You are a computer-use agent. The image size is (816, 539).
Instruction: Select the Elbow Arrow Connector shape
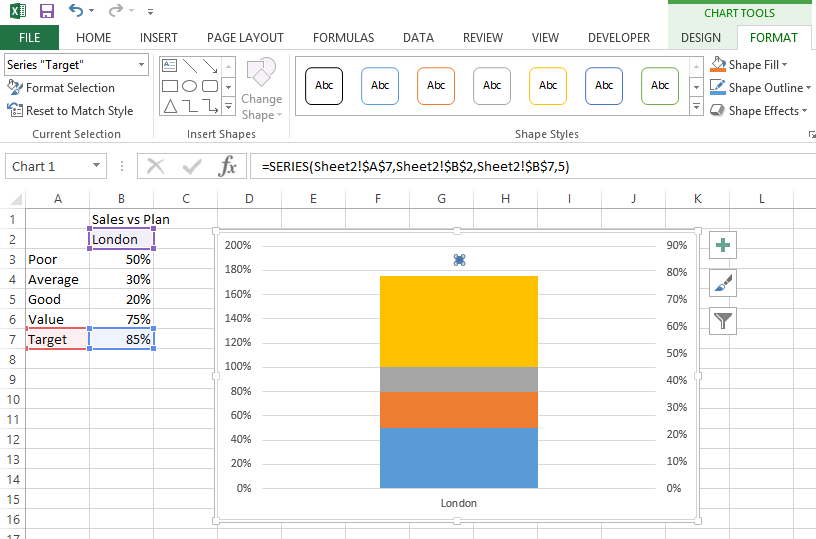point(210,106)
